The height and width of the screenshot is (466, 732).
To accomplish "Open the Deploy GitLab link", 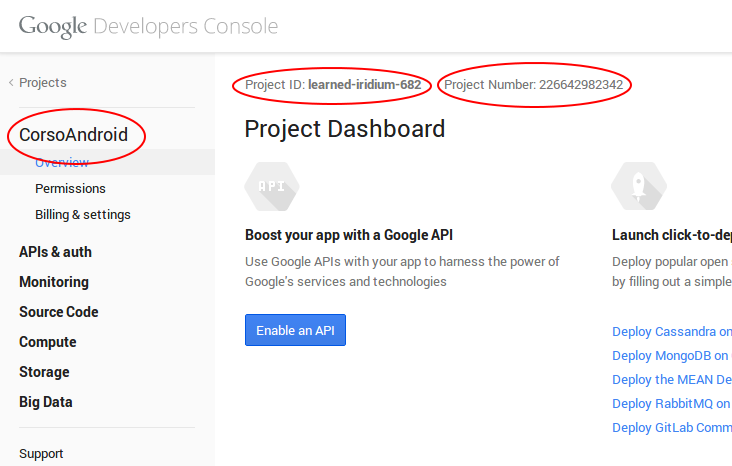I will coord(672,428).
